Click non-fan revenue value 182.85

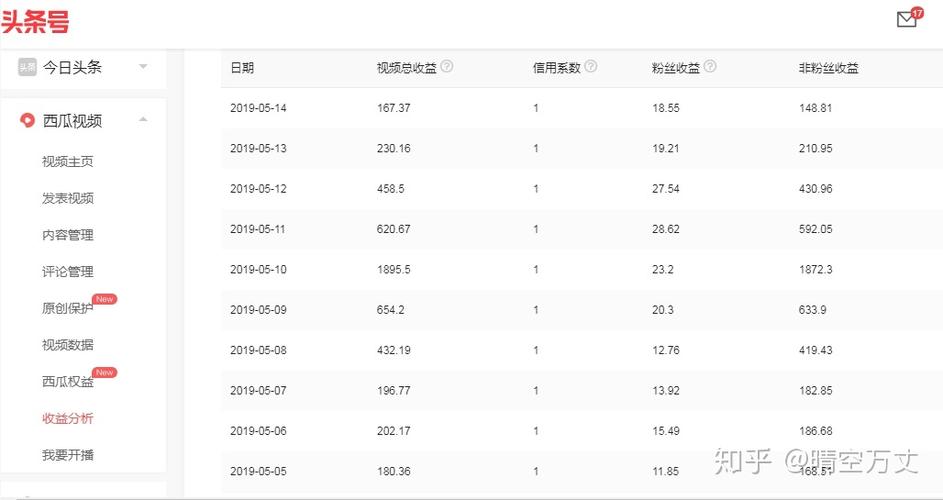tap(816, 390)
